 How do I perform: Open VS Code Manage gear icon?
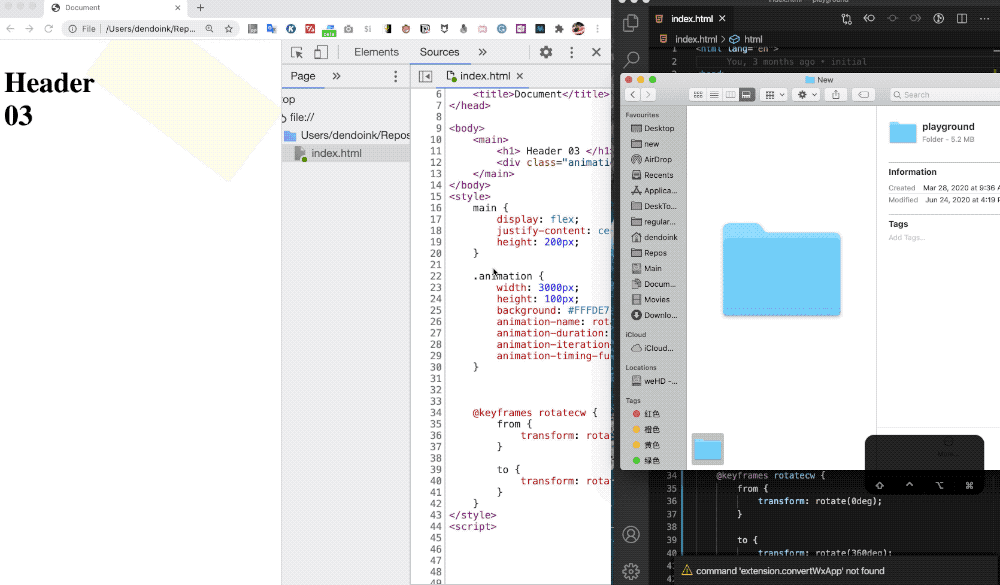click(x=631, y=571)
